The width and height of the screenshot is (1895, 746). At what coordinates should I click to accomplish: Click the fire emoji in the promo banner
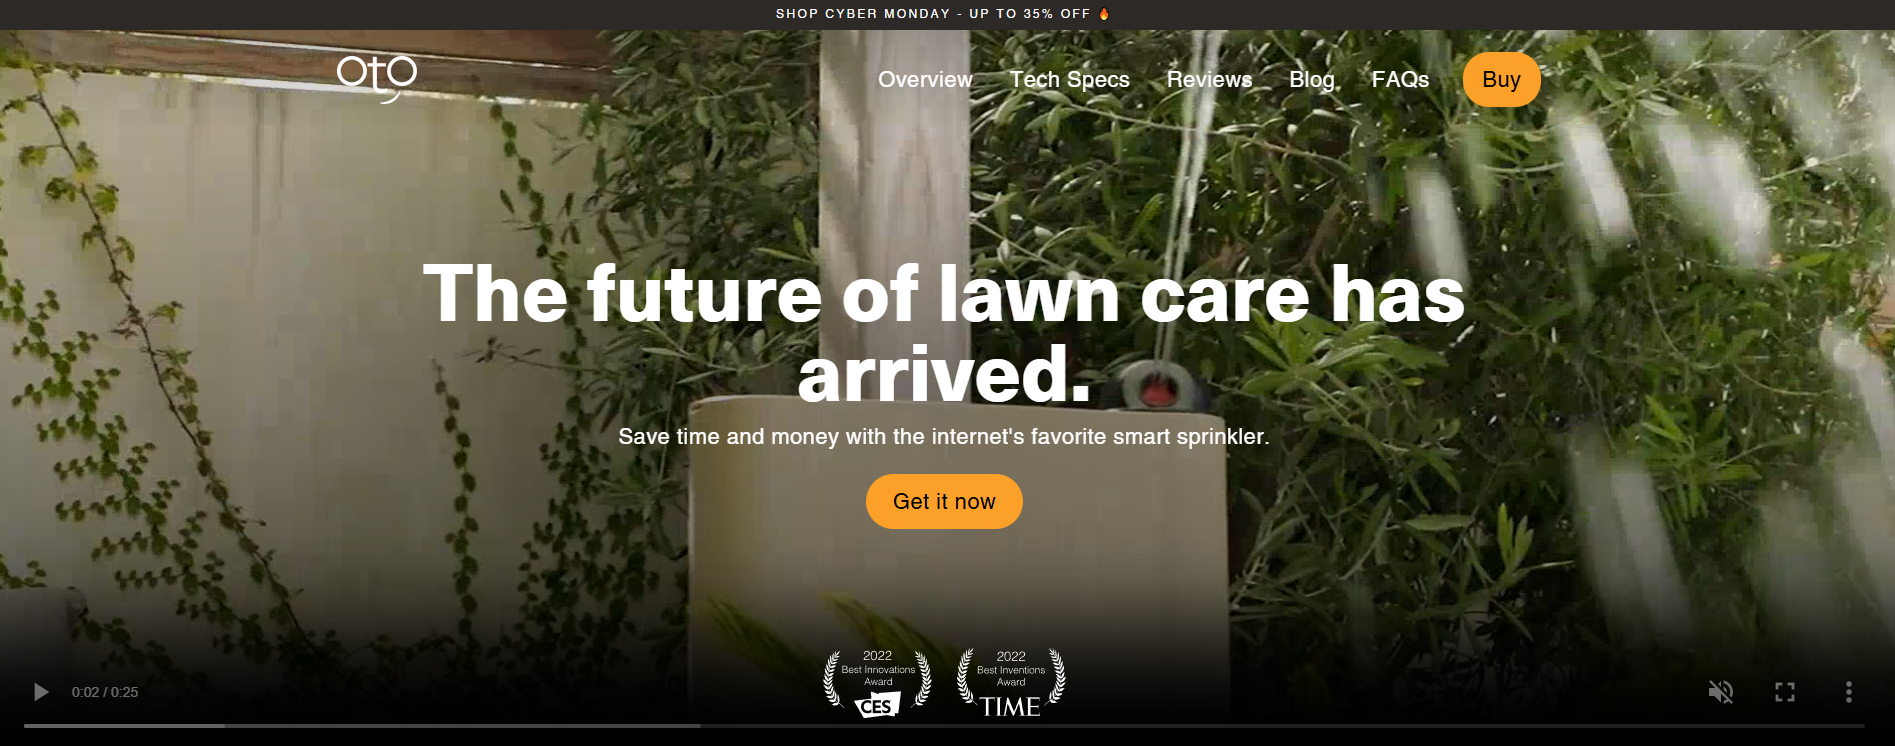point(1104,14)
